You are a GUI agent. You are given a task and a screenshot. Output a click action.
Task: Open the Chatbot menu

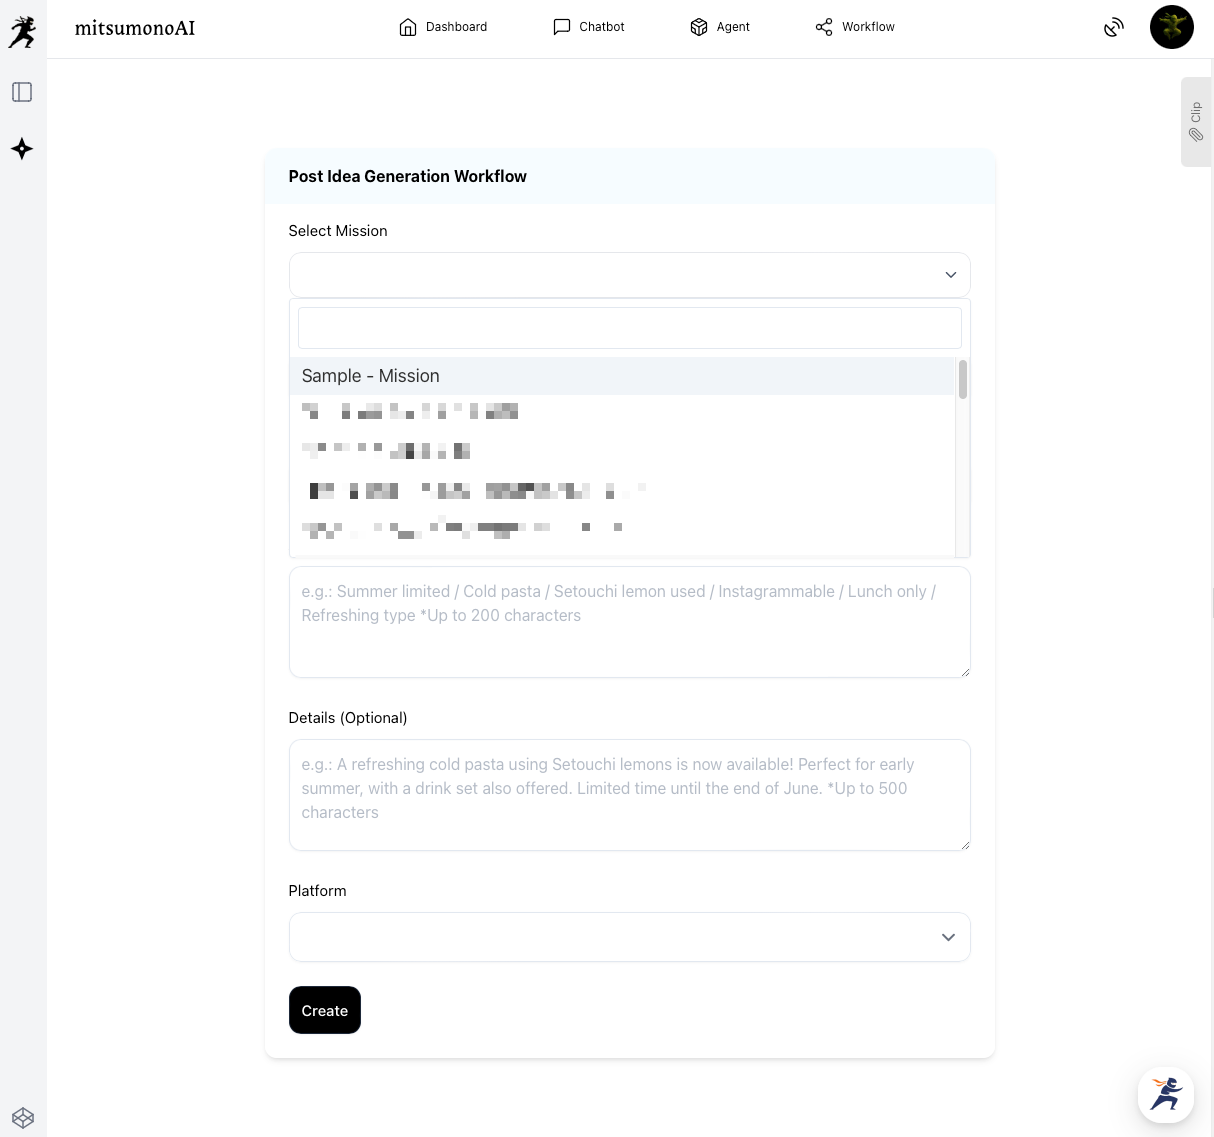(589, 27)
